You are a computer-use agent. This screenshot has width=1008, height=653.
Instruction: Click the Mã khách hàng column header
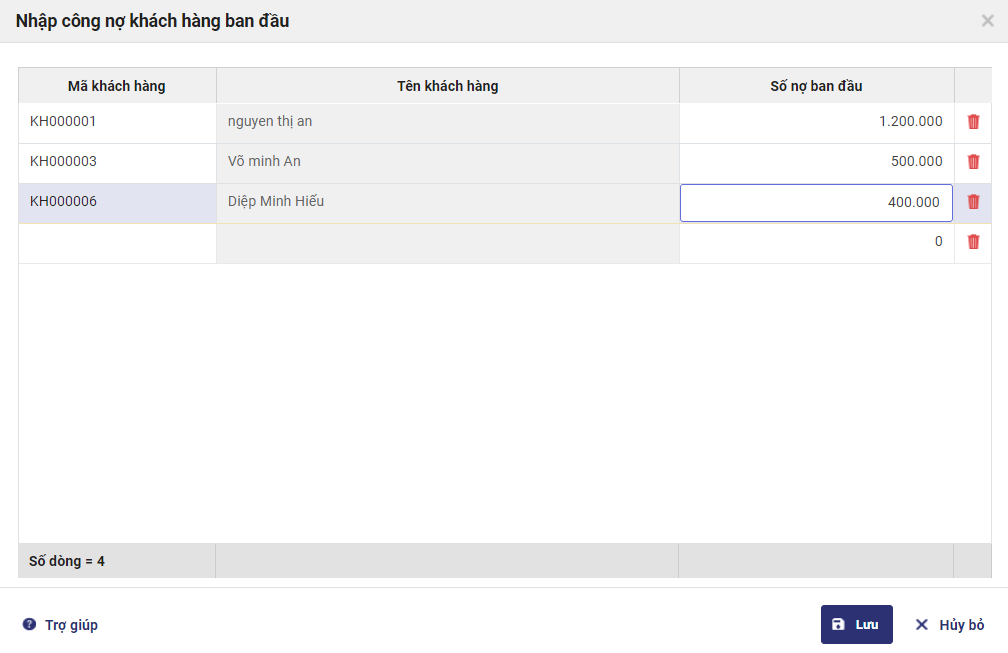[x=117, y=86]
